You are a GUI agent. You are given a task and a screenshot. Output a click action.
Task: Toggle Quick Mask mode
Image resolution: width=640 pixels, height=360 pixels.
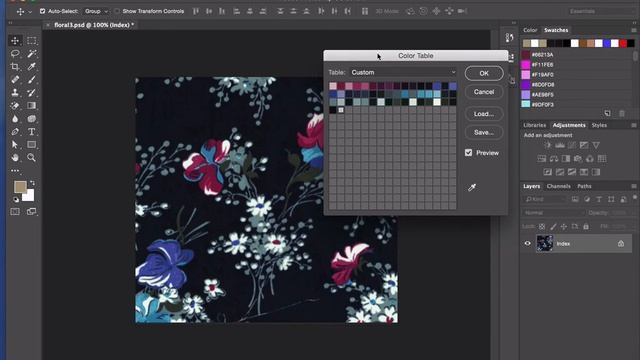15,211
